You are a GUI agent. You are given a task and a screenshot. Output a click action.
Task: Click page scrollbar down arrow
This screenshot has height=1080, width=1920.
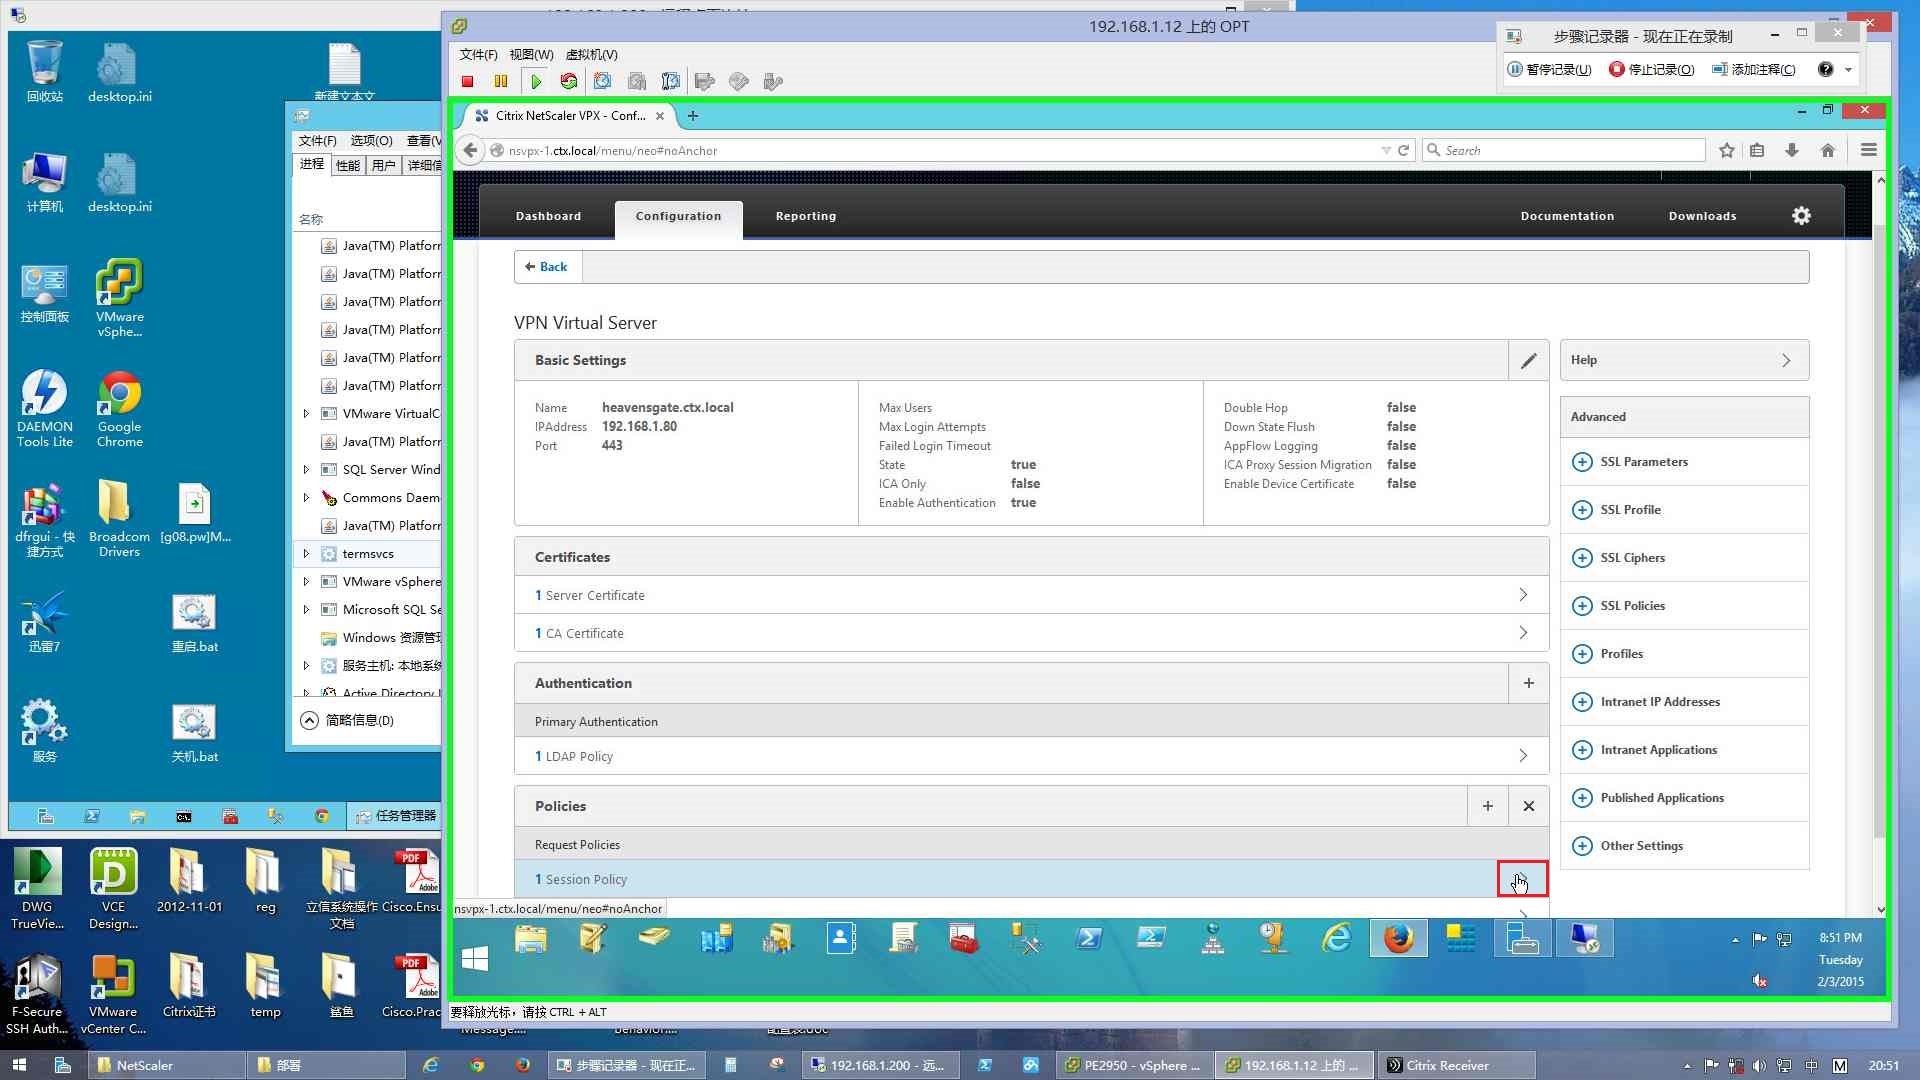click(1880, 911)
